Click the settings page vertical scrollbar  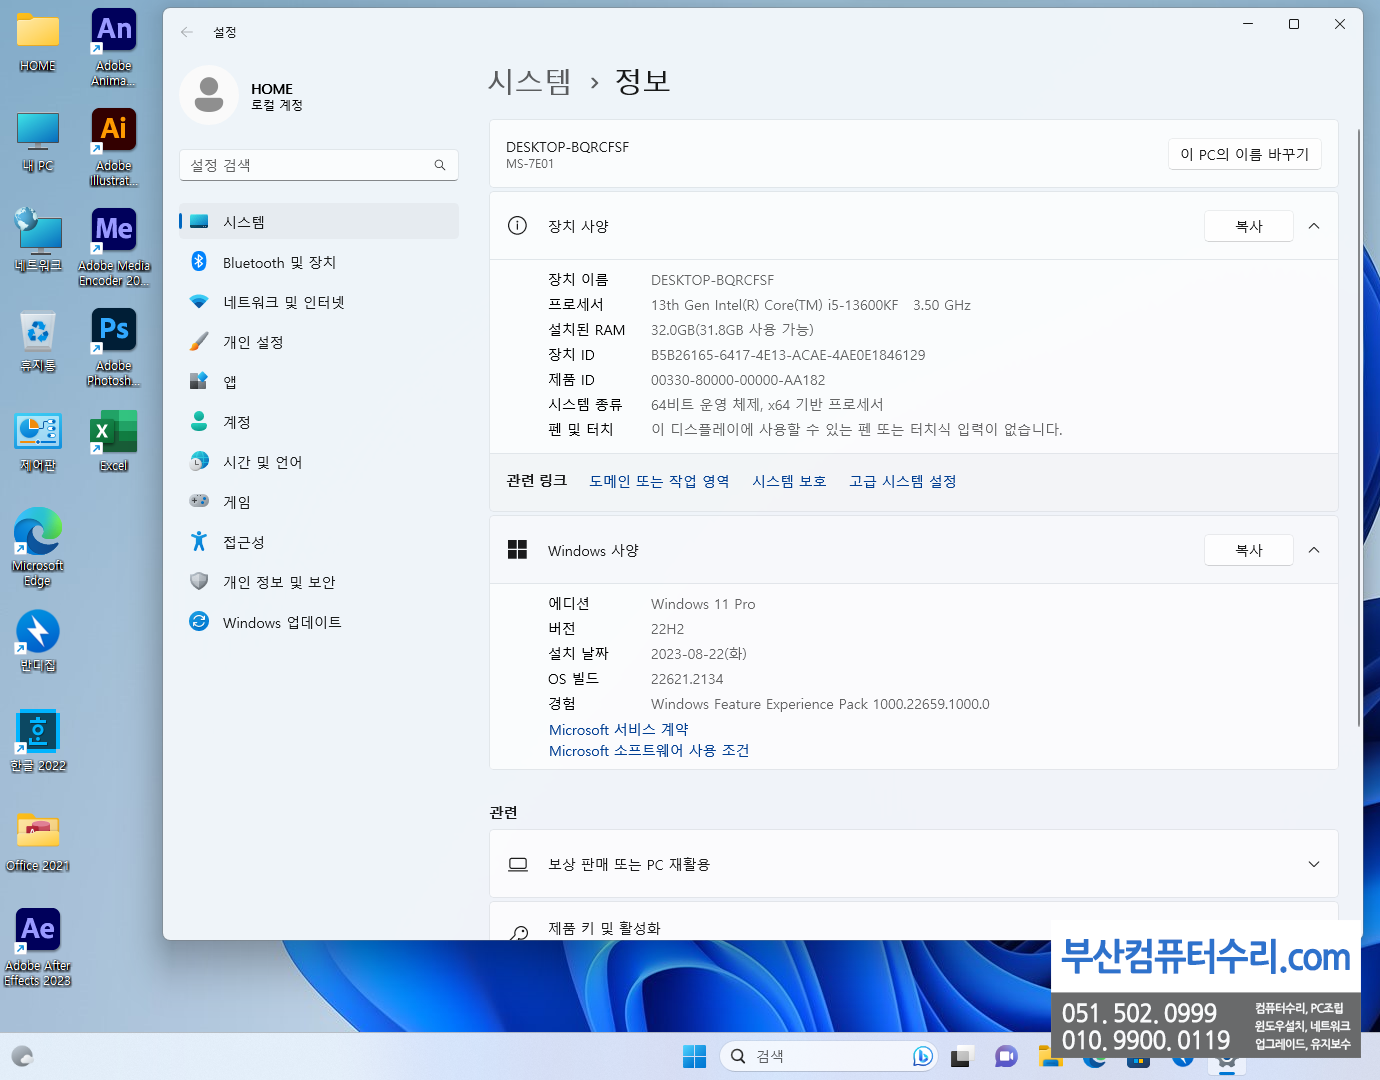pyautogui.click(x=1358, y=426)
